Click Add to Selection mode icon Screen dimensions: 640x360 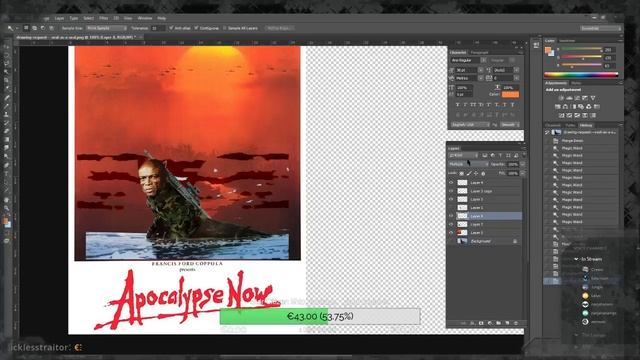(34, 28)
